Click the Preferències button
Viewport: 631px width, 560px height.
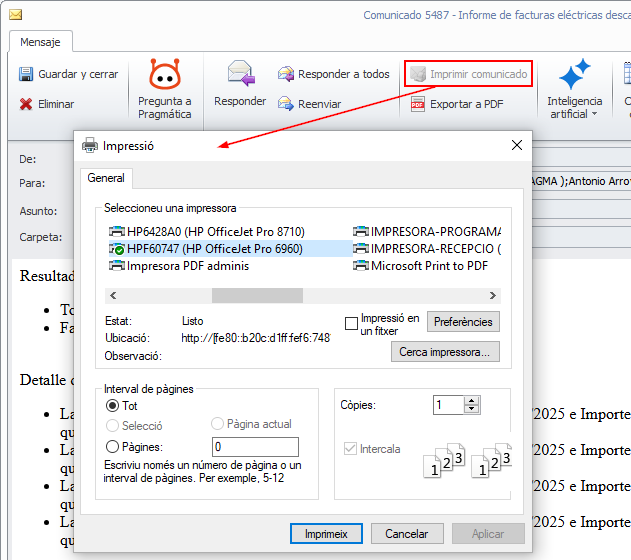click(x=463, y=322)
